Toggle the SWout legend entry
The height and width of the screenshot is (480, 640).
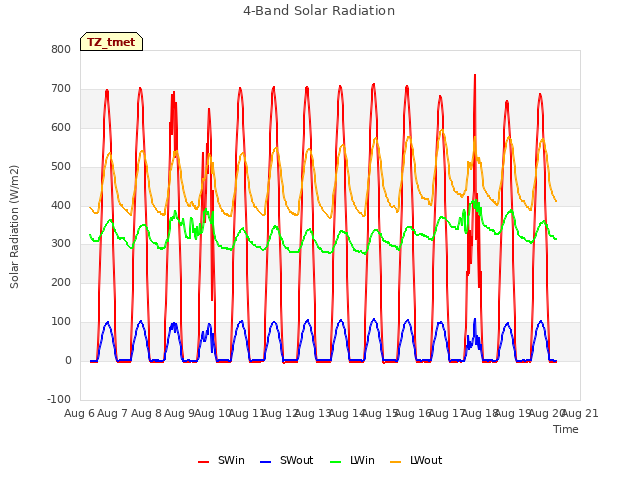[x=287, y=460]
